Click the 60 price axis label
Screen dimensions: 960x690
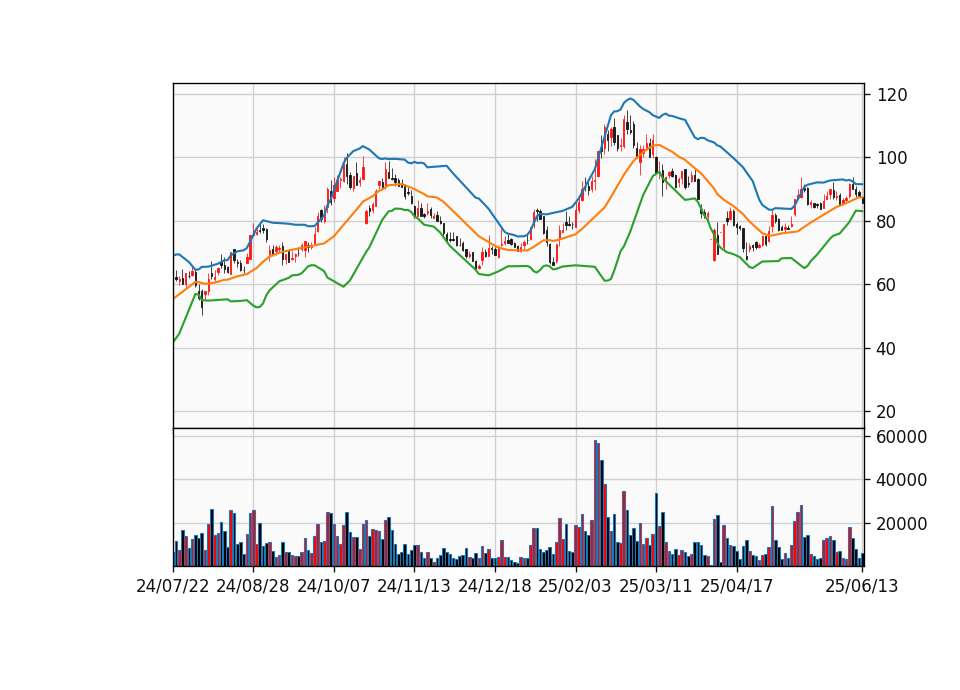(x=887, y=285)
